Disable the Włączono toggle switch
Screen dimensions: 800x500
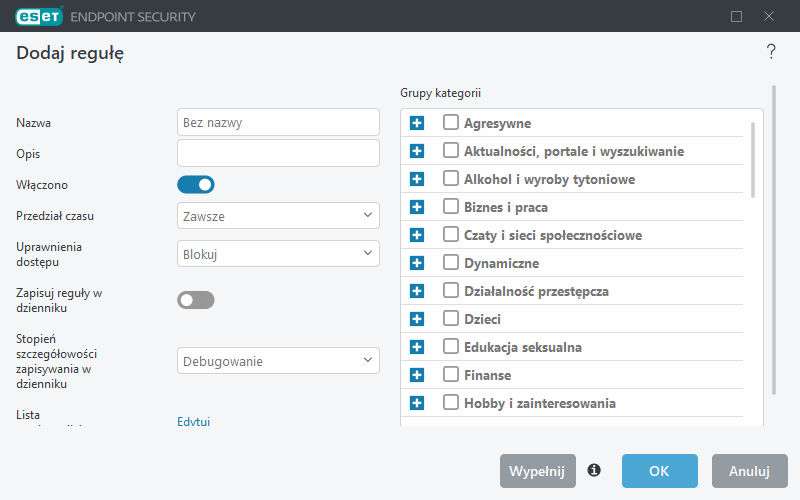pyautogui.click(x=196, y=185)
